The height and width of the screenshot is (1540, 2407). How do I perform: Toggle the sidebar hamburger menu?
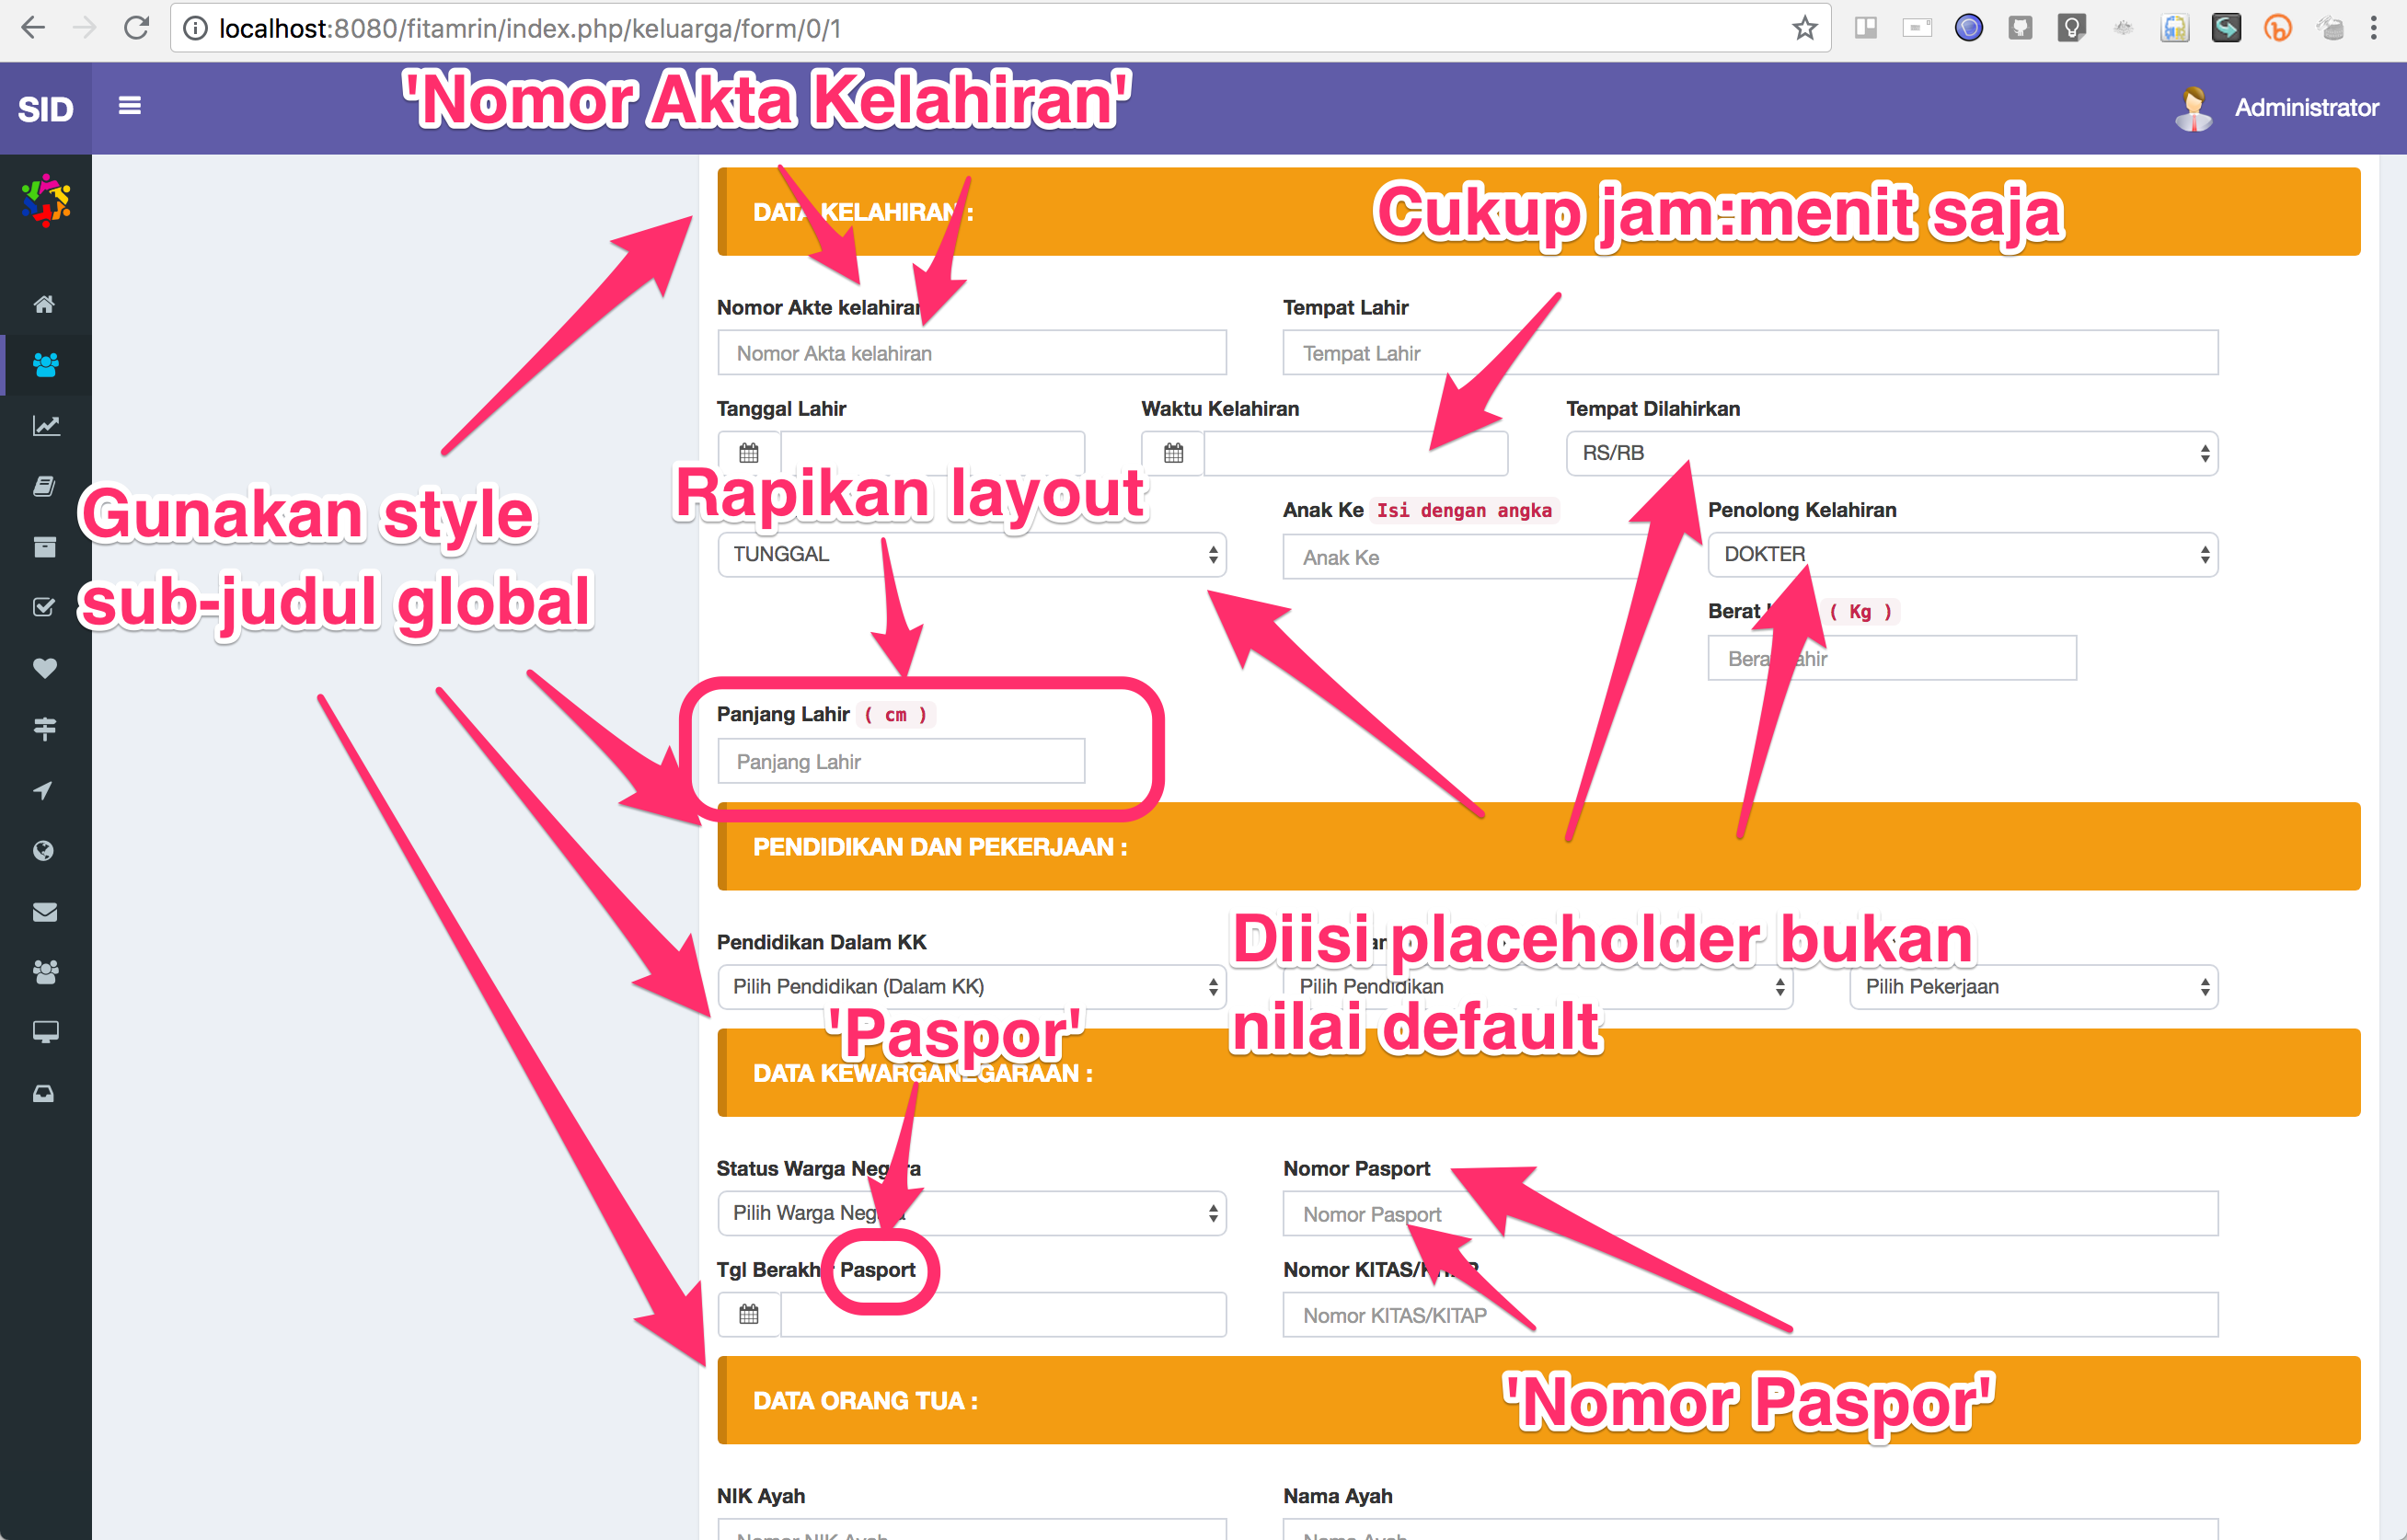tap(129, 105)
